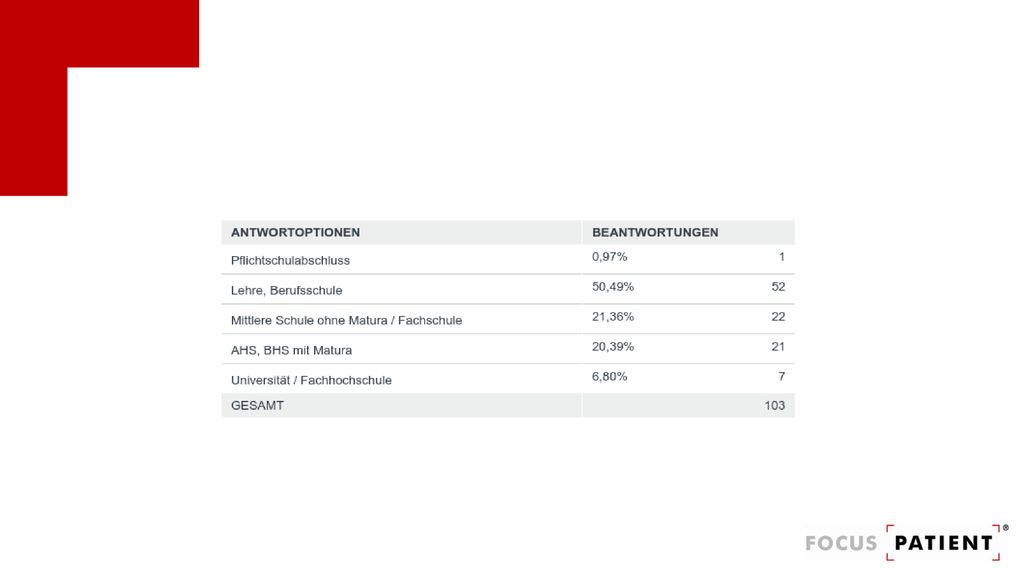Viewport: 1024px width, 576px height.
Task: Click the 50,49% percentage value
Action: point(613,287)
